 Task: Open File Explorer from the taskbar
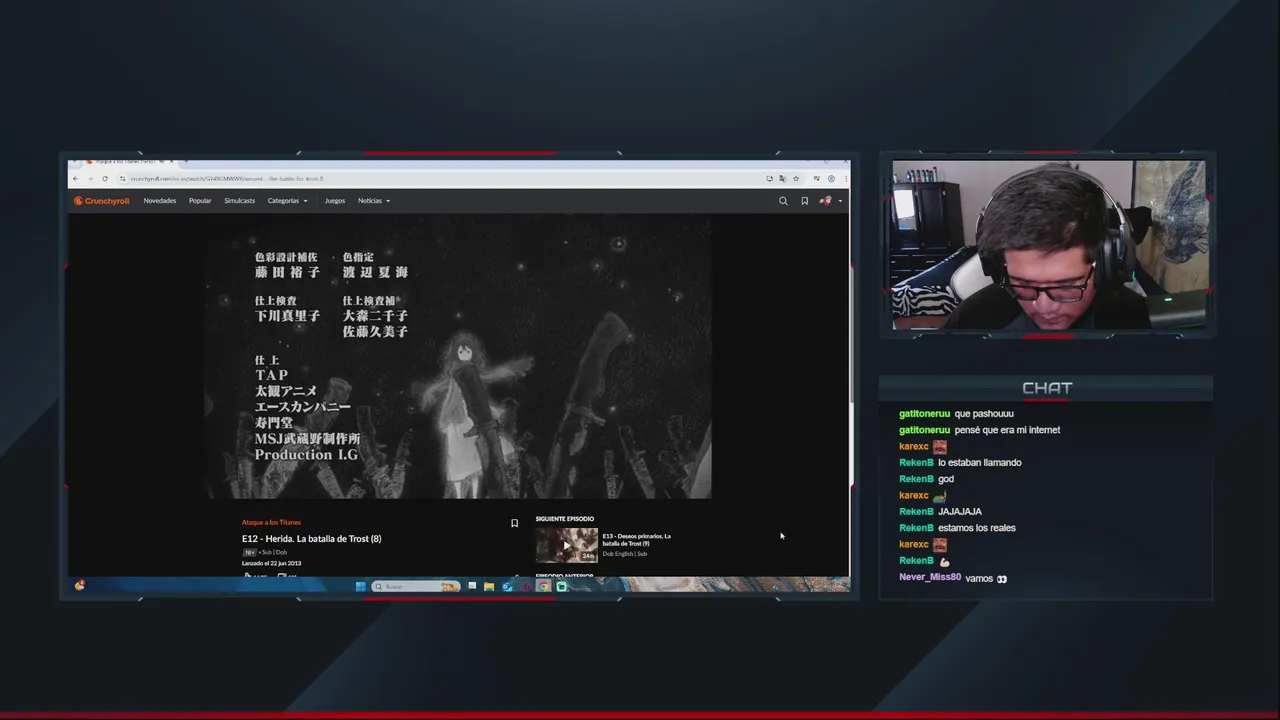tap(489, 586)
